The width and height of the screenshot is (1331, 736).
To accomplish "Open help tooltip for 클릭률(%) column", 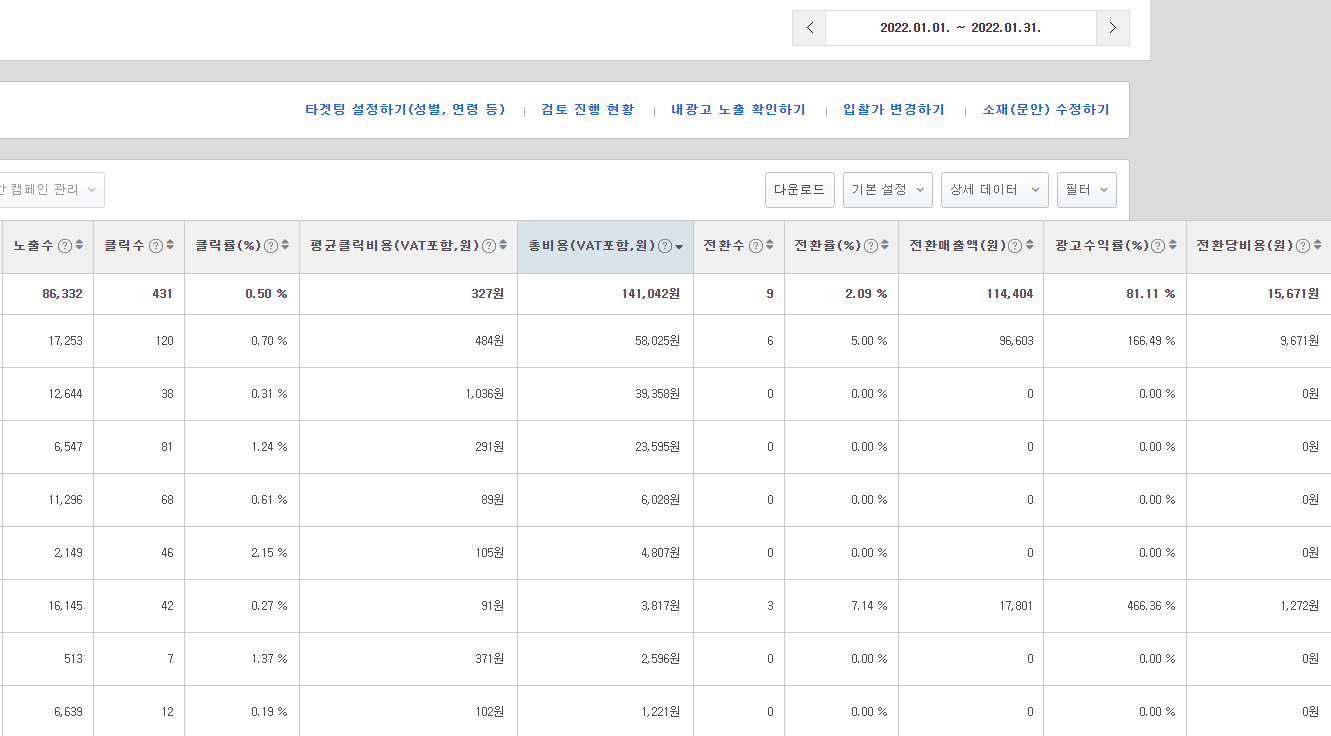I will [x=271, y=246].
